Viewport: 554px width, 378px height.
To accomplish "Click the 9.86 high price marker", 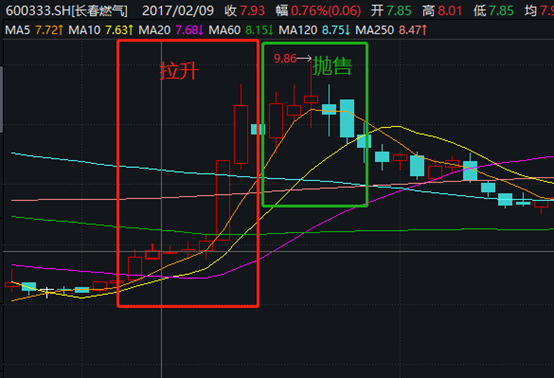I will click(x=285, y=58).
